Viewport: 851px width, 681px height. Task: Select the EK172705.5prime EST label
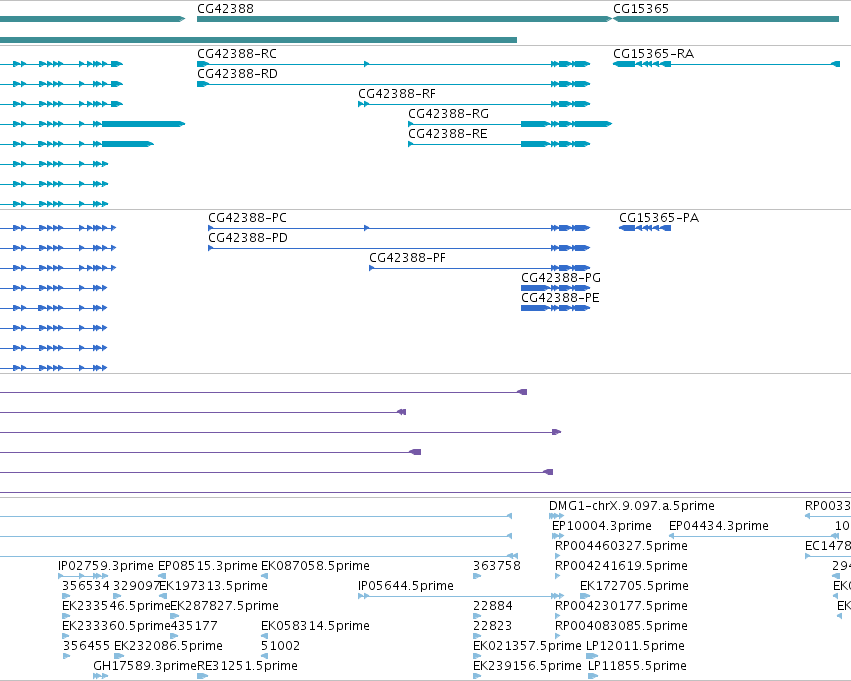634,586
